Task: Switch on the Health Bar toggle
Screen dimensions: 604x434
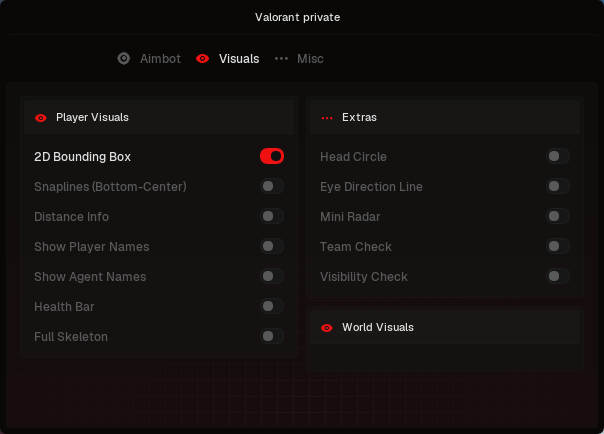Action: (x=272, y=306)
